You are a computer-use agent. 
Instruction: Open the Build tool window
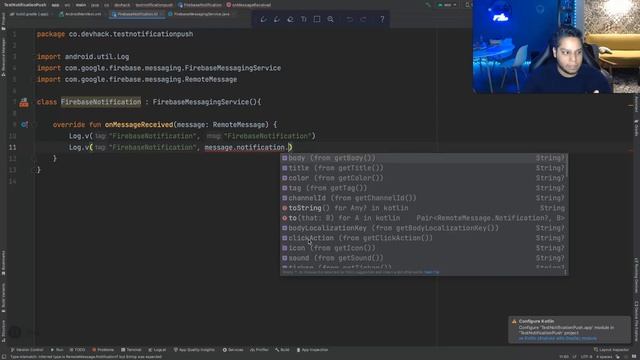[282, 350]
